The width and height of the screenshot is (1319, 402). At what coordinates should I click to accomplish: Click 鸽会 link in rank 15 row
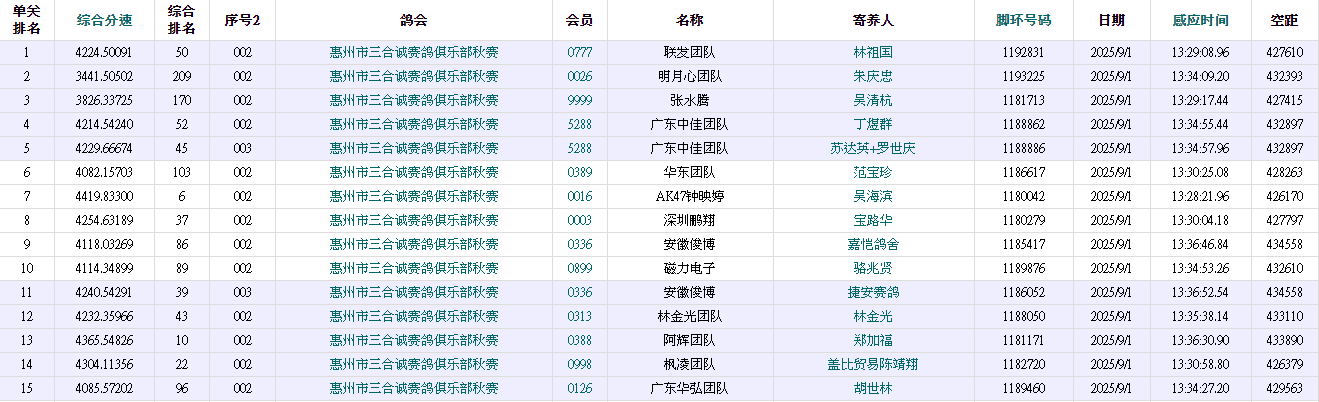(413, 388)
